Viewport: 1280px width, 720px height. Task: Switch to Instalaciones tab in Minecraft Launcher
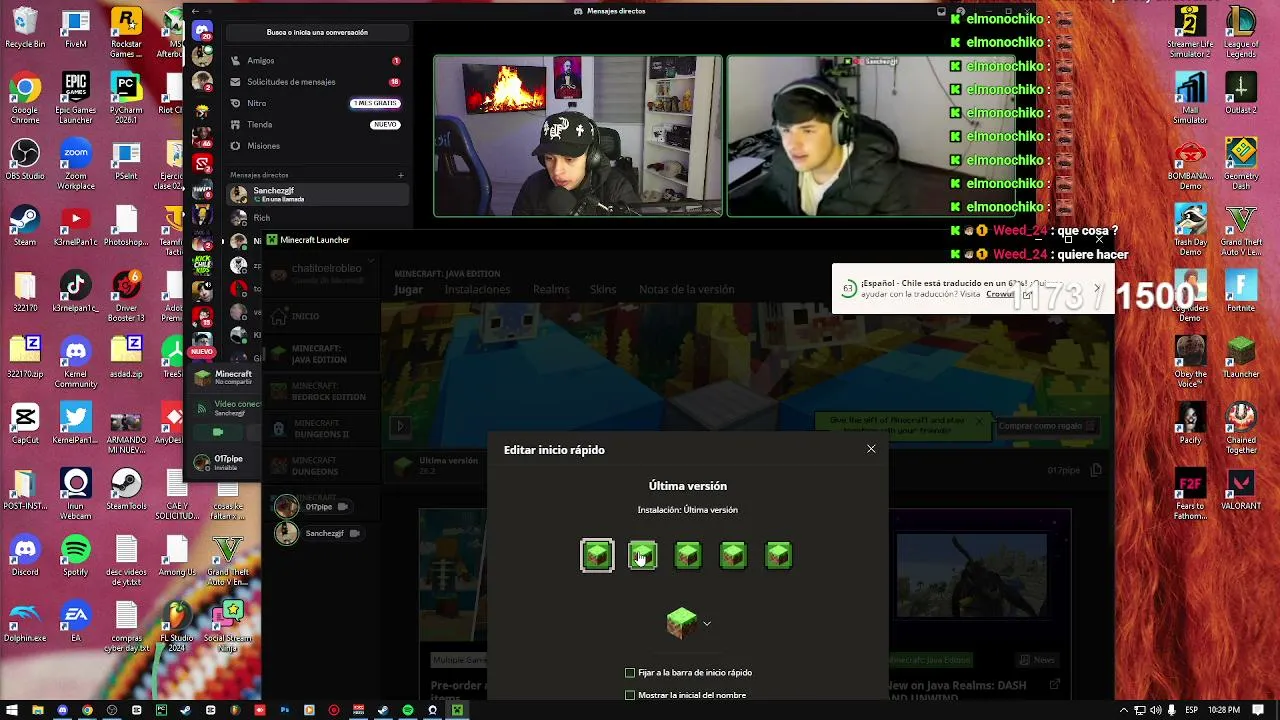coord(477,290)
